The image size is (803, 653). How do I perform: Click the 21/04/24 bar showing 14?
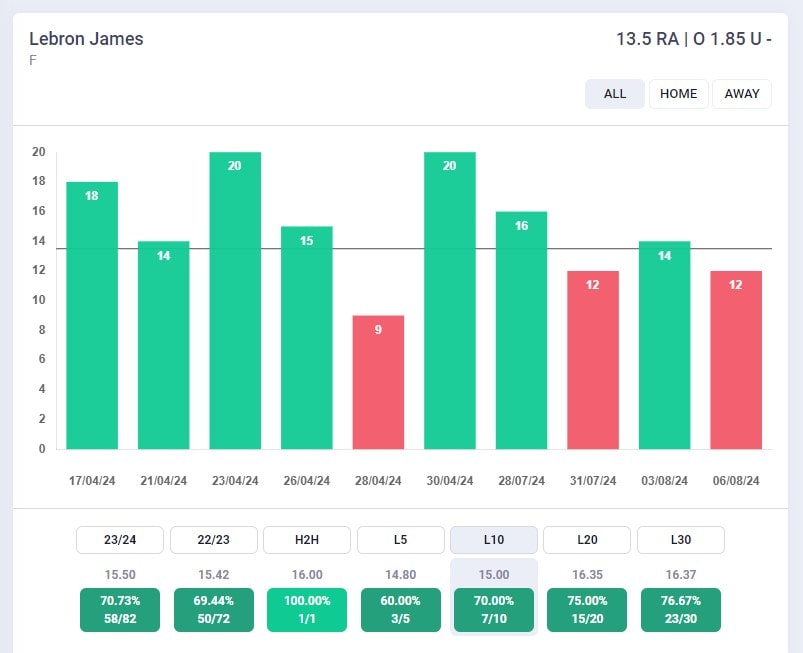click(x=163, y=345)
